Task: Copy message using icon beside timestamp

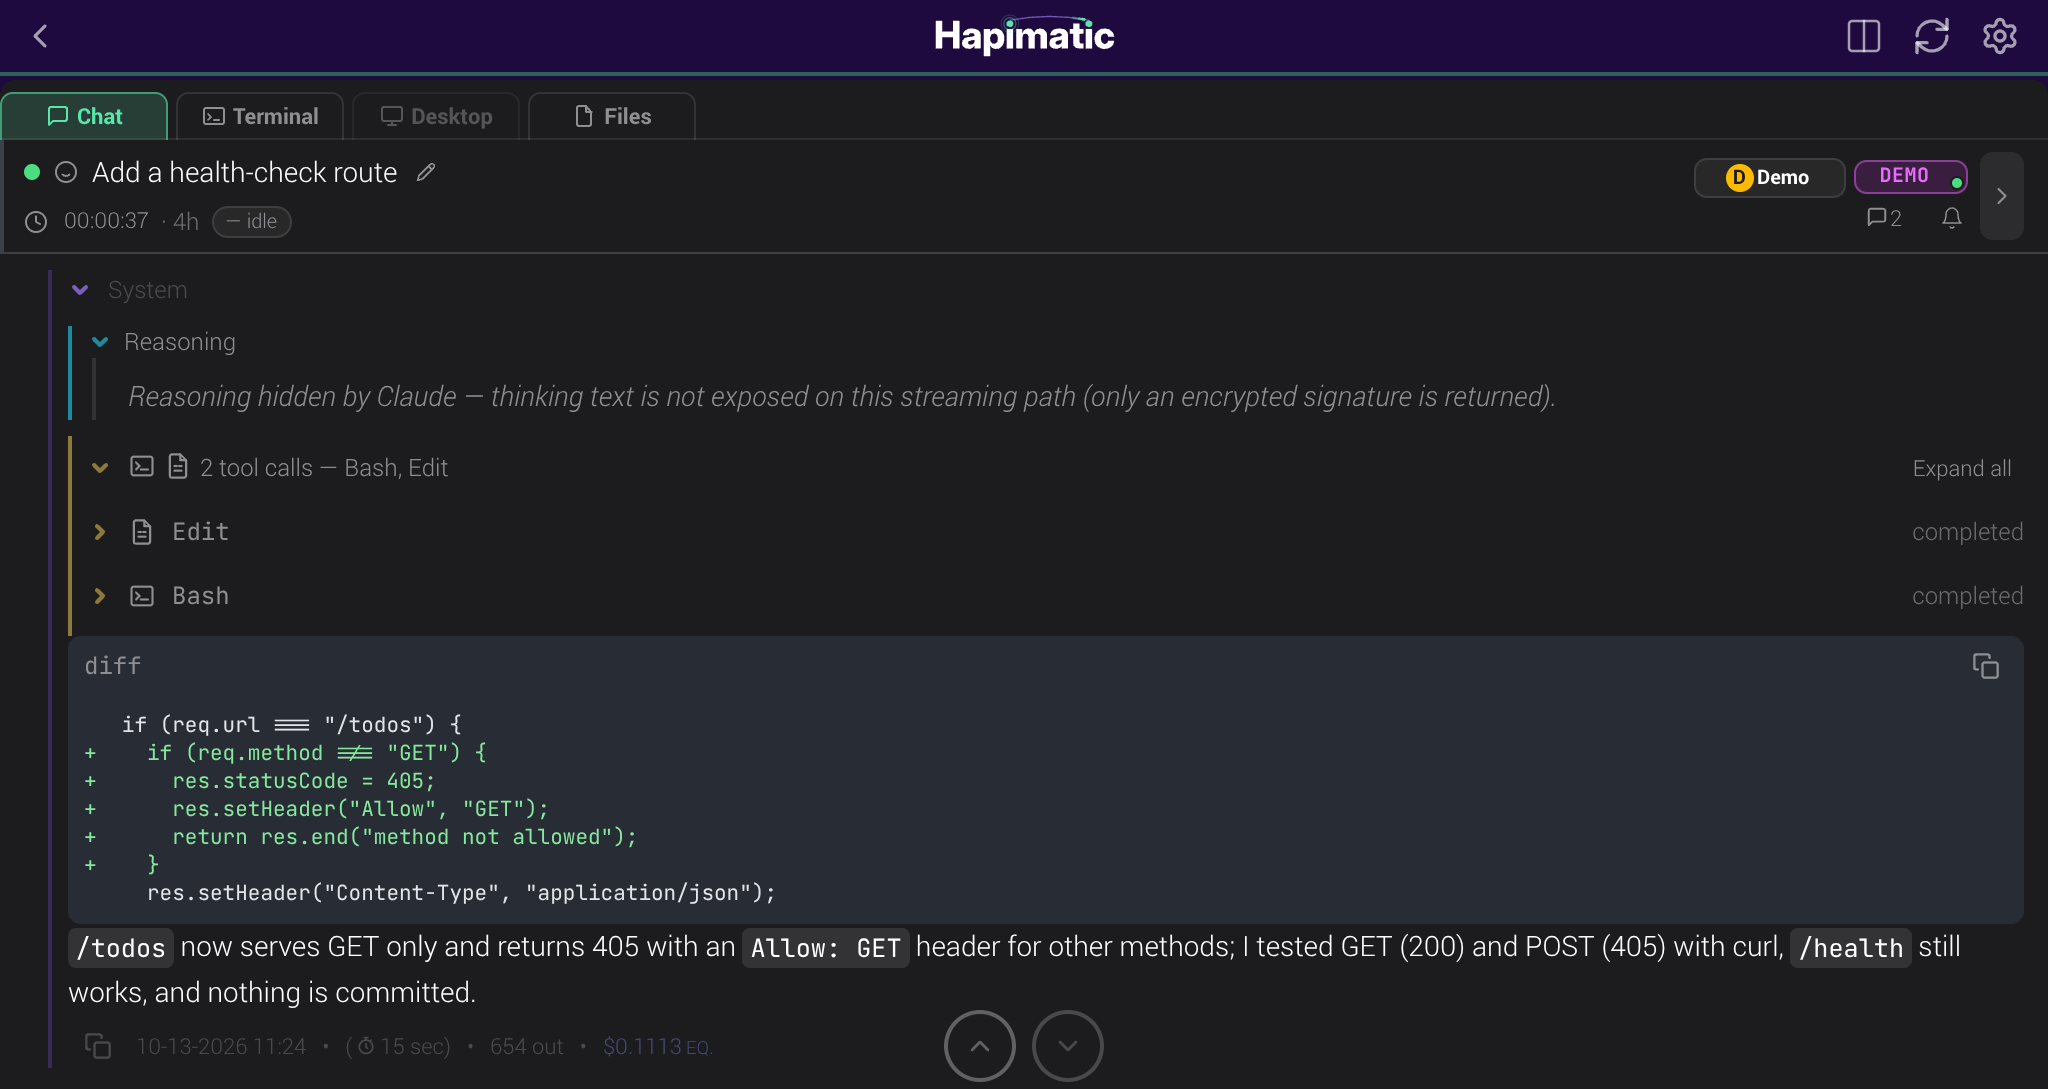Action: click(98, 1046)
